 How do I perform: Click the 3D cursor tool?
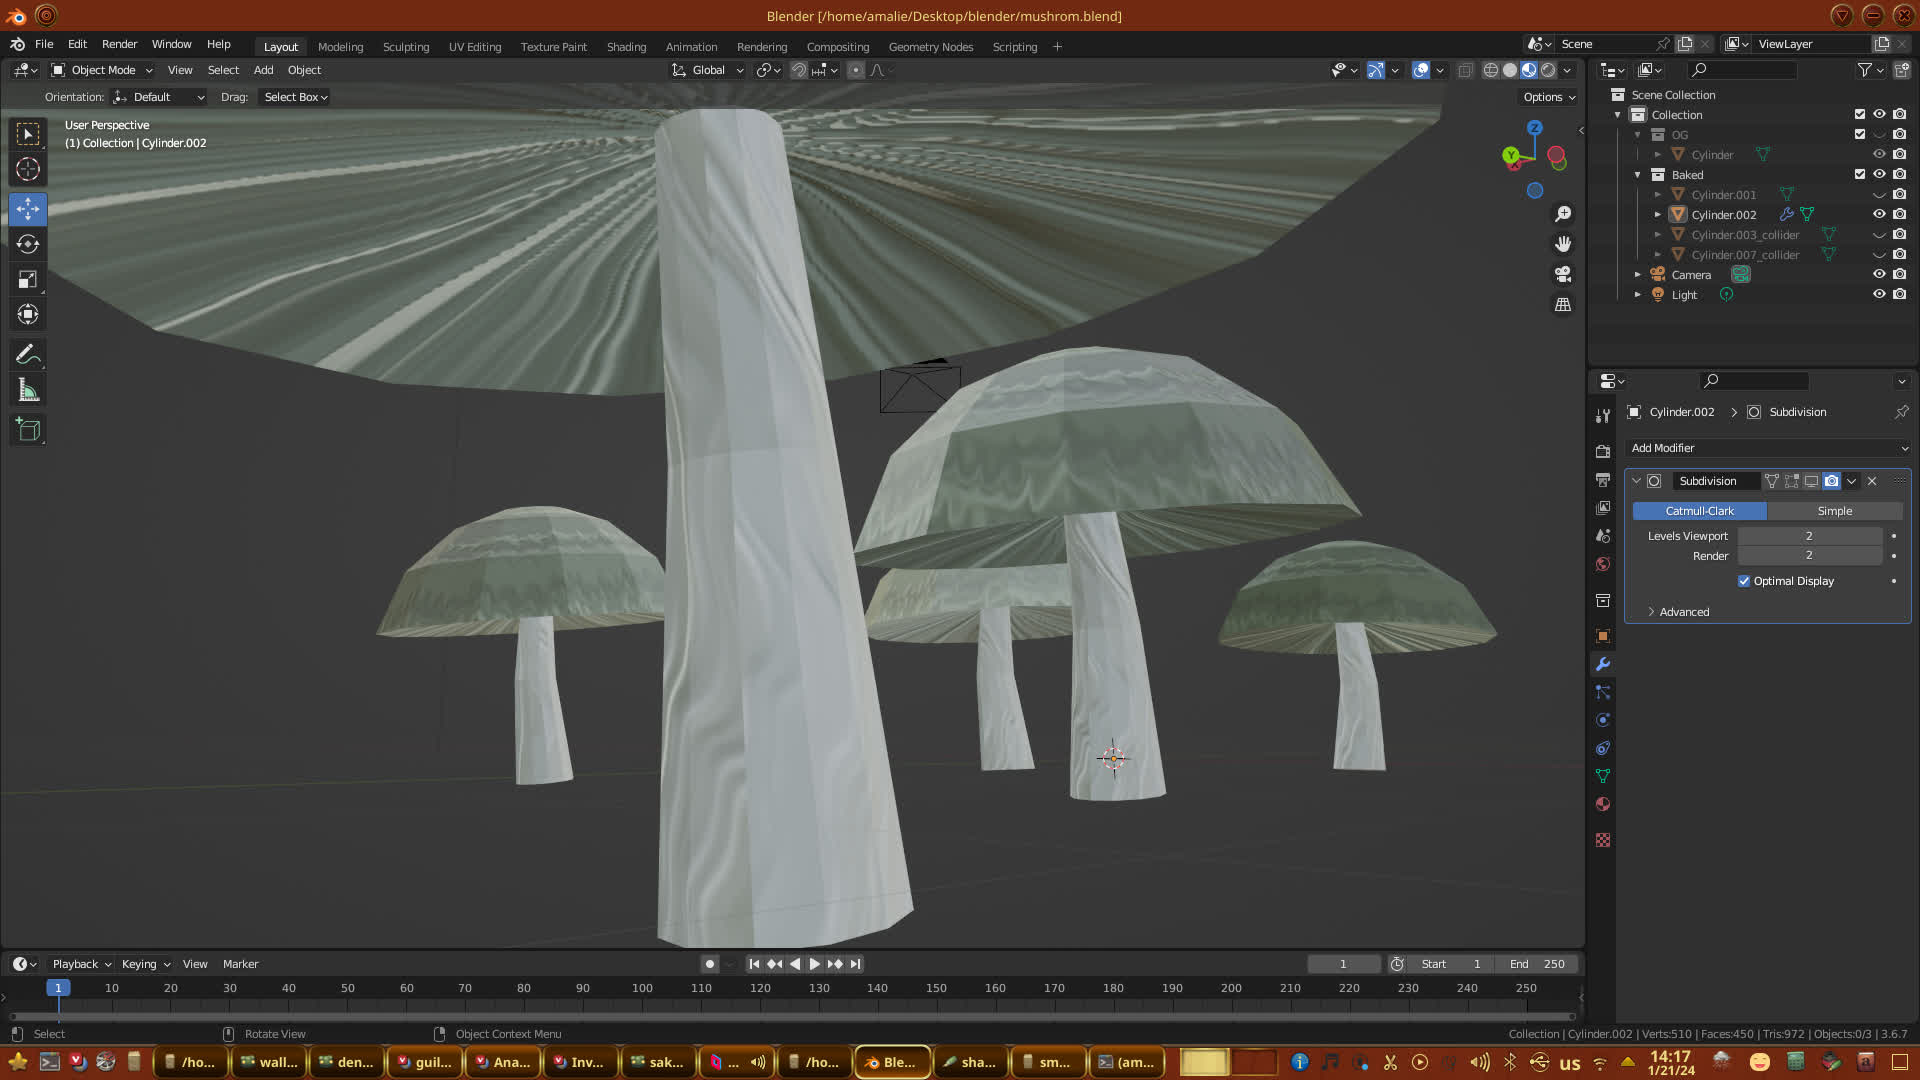coord(28,169)
